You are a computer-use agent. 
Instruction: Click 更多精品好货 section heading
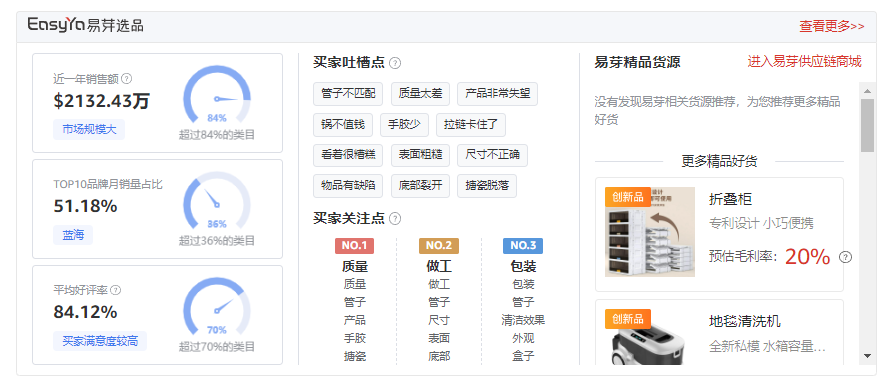point(719,161)
